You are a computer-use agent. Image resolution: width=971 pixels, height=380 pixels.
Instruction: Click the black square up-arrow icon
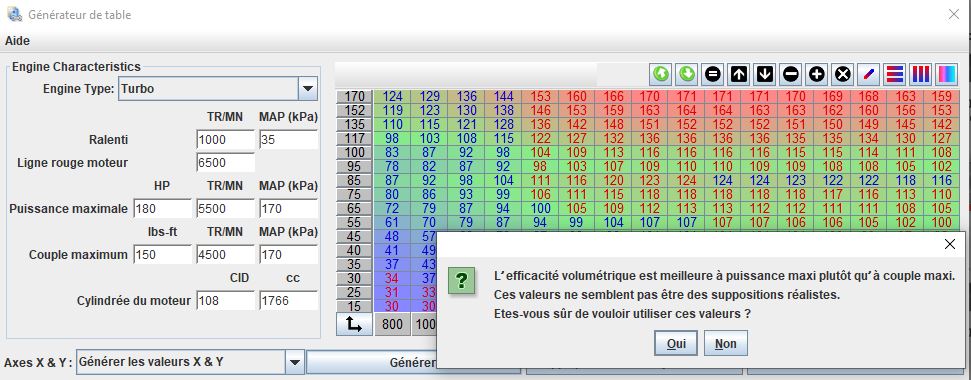click(739, 74)
